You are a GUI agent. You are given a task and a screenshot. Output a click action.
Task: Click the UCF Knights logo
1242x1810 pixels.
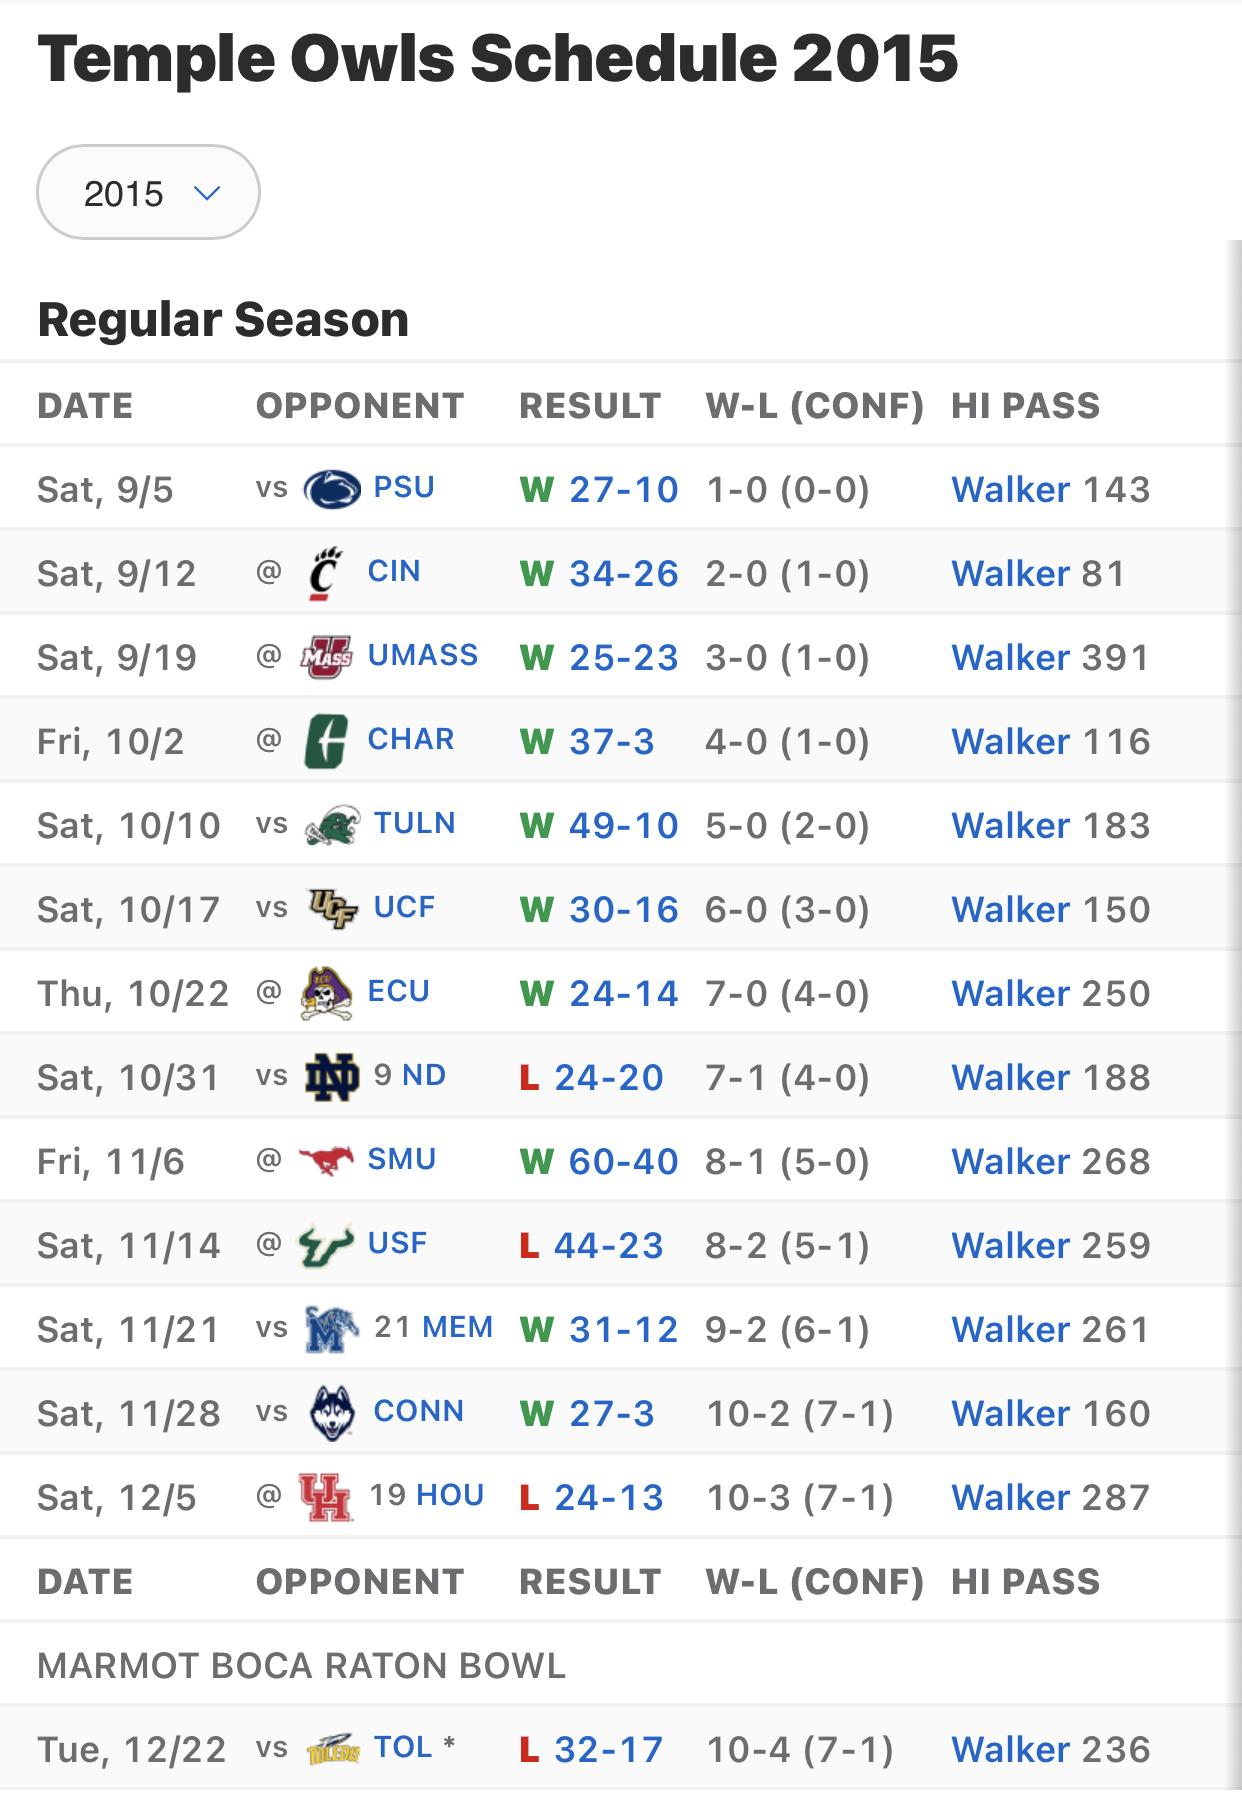coord(332,909)
